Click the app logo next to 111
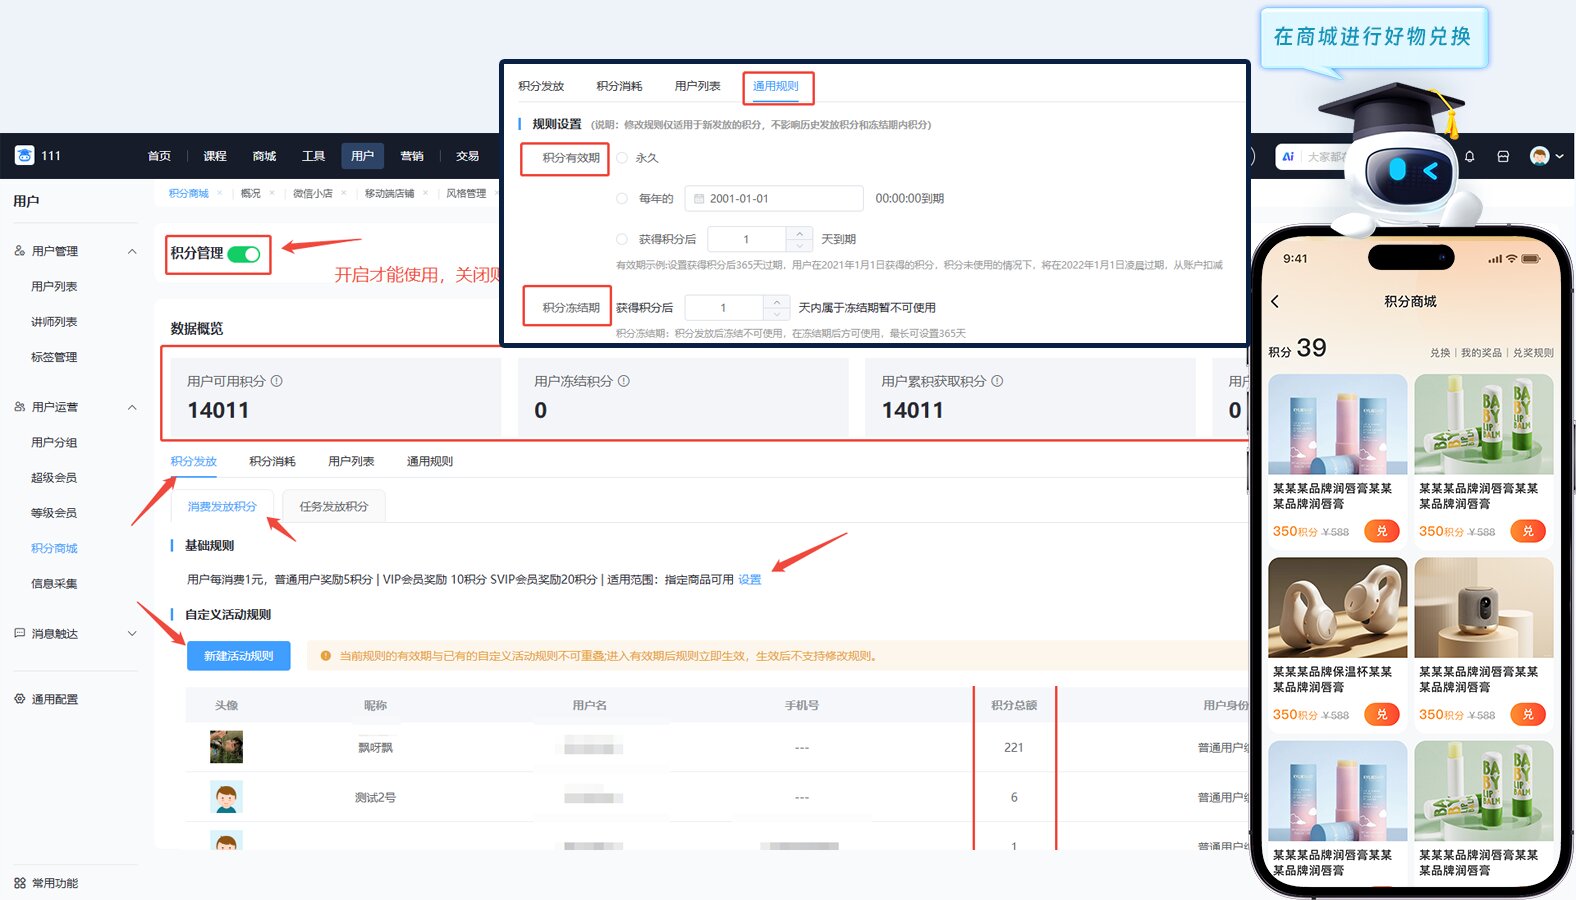Viewport: 1576px width, 900px height. pyautogui.click(x=25, y=156)
